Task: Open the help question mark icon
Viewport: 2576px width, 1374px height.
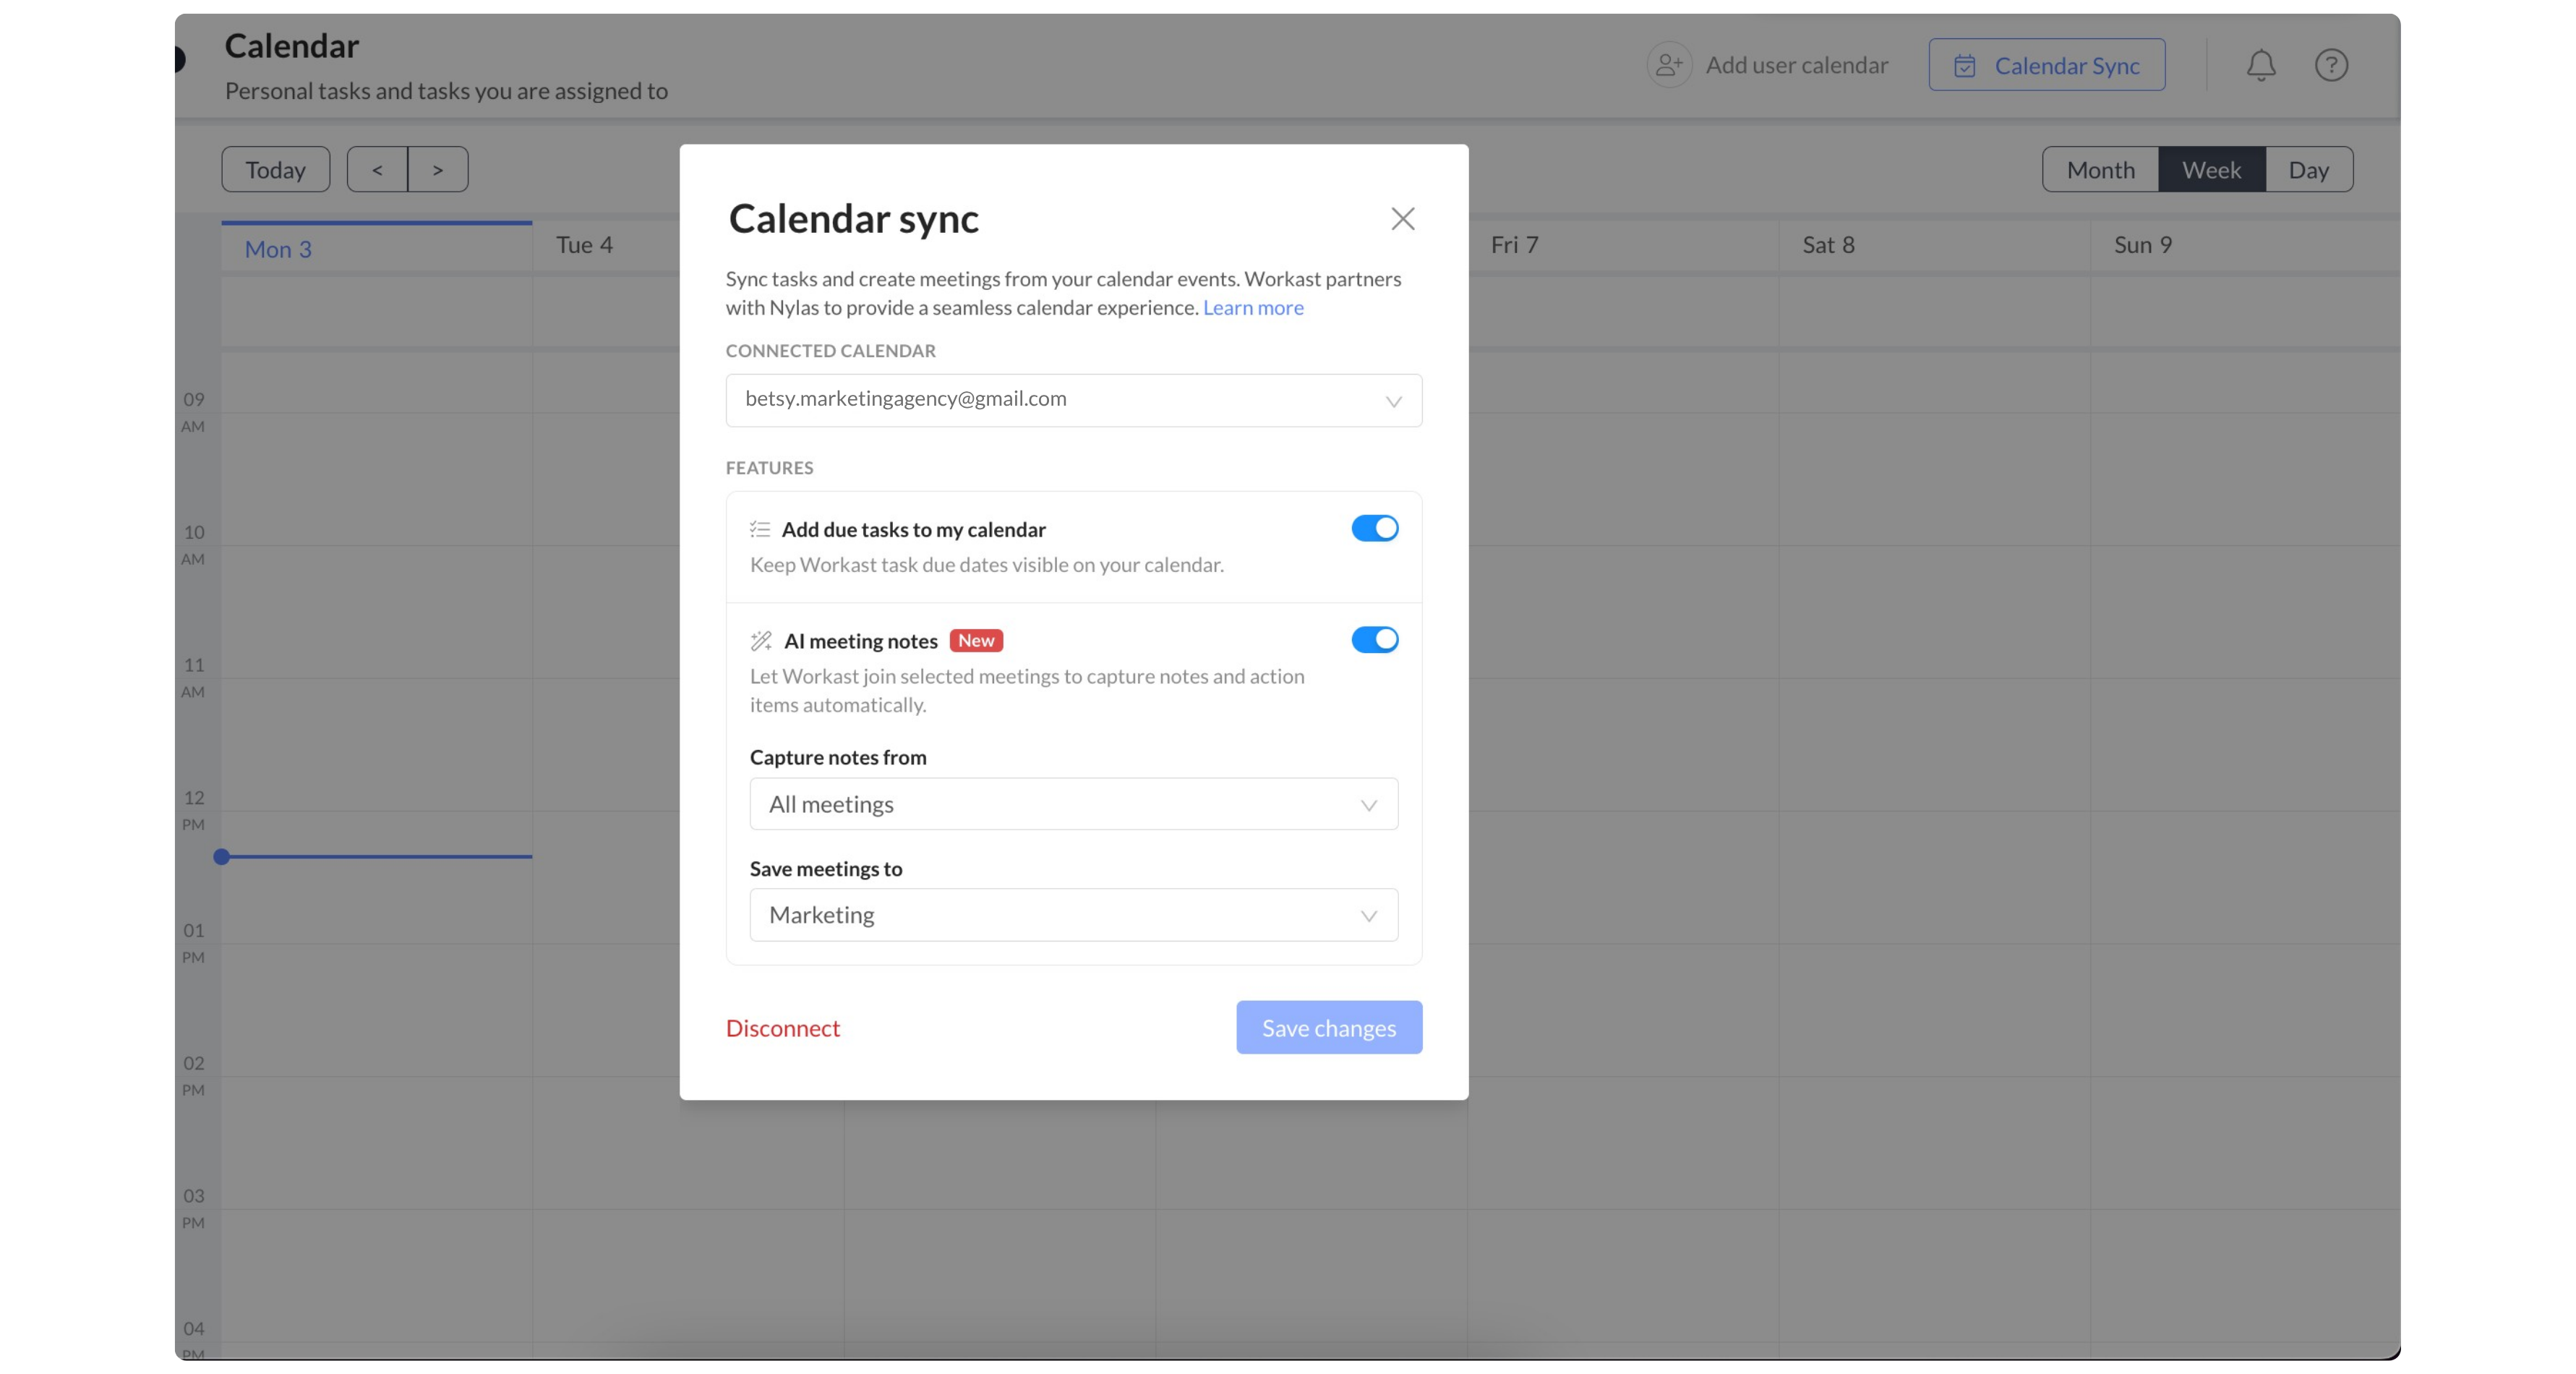Action: (x=2331, y=65)
